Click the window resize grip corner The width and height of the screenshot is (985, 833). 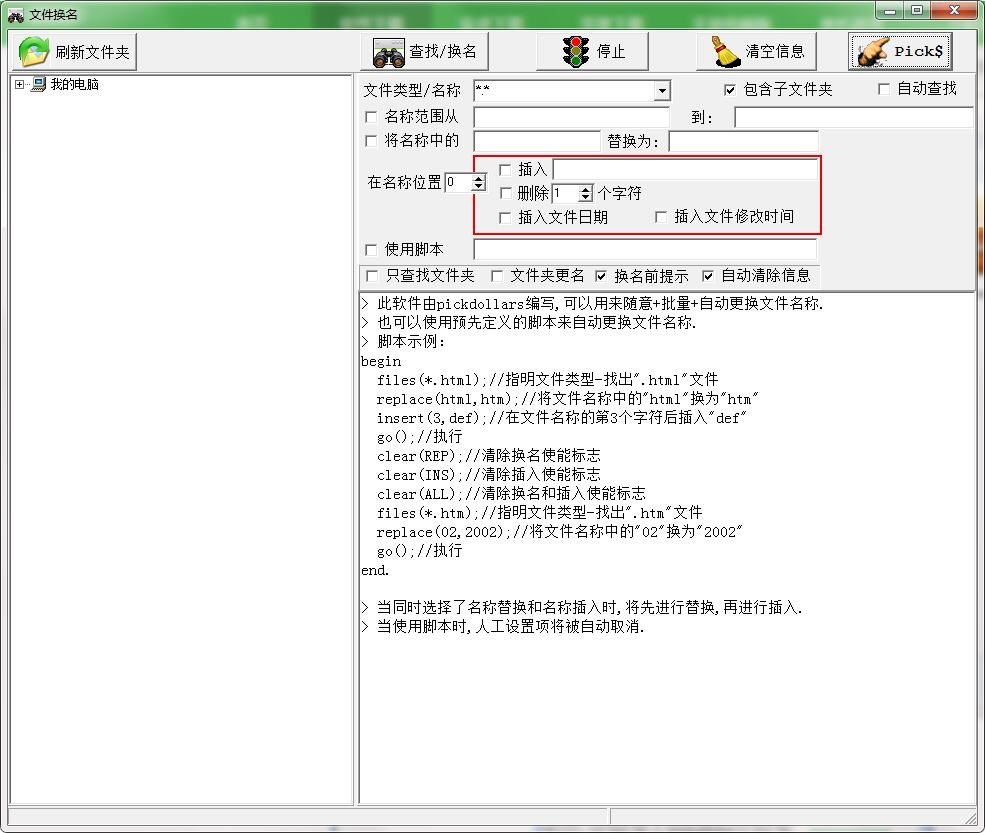[971, 817]
